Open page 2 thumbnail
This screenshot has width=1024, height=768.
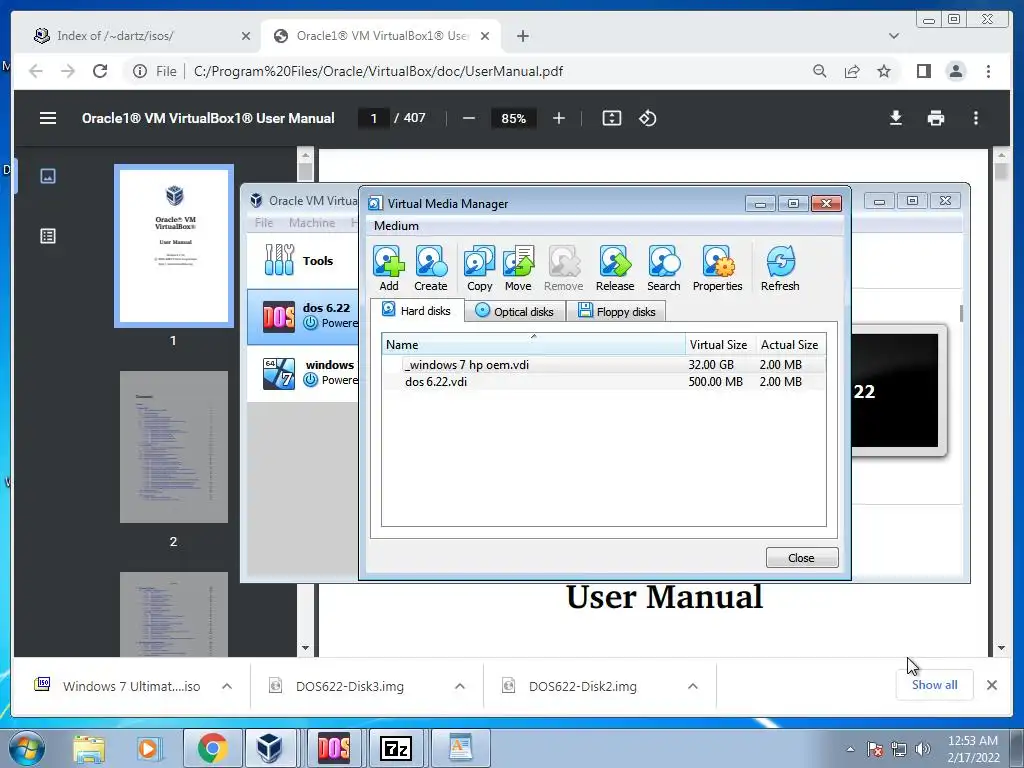174,447
